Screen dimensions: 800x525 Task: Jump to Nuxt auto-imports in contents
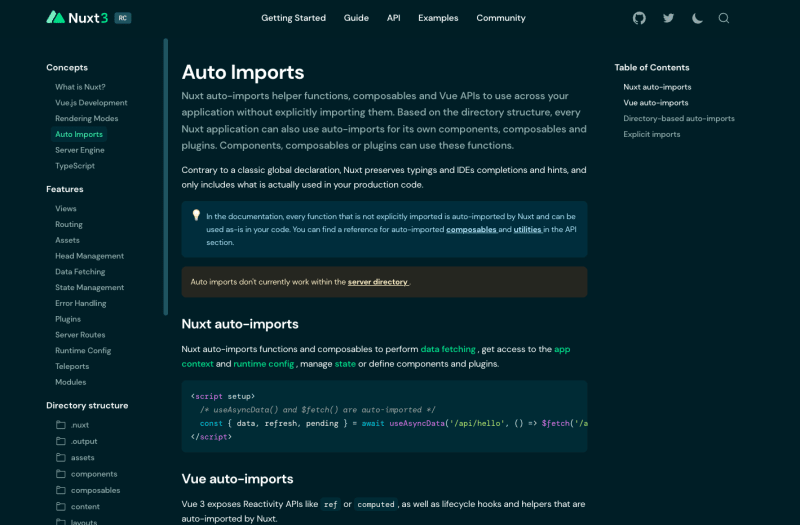657,87
